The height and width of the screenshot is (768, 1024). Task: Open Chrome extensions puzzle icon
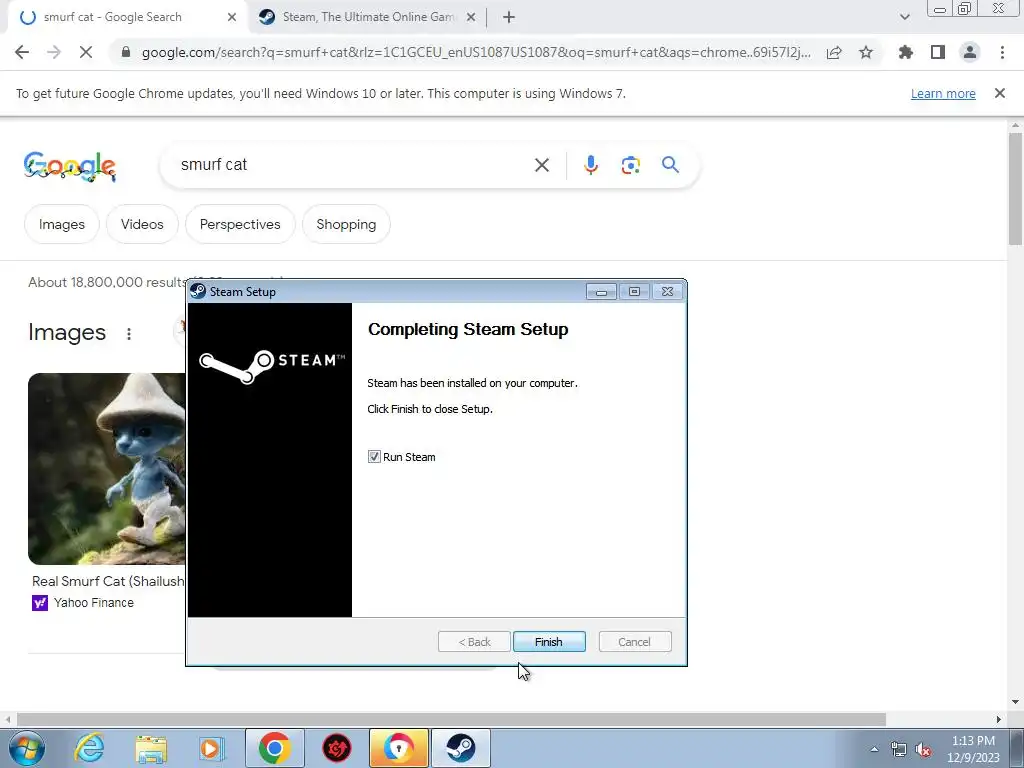pyautogui.click(x=906, y=52)
